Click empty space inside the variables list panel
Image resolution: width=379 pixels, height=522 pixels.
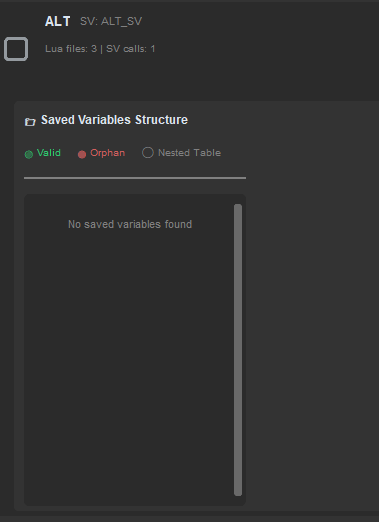(x=130, y=367)
